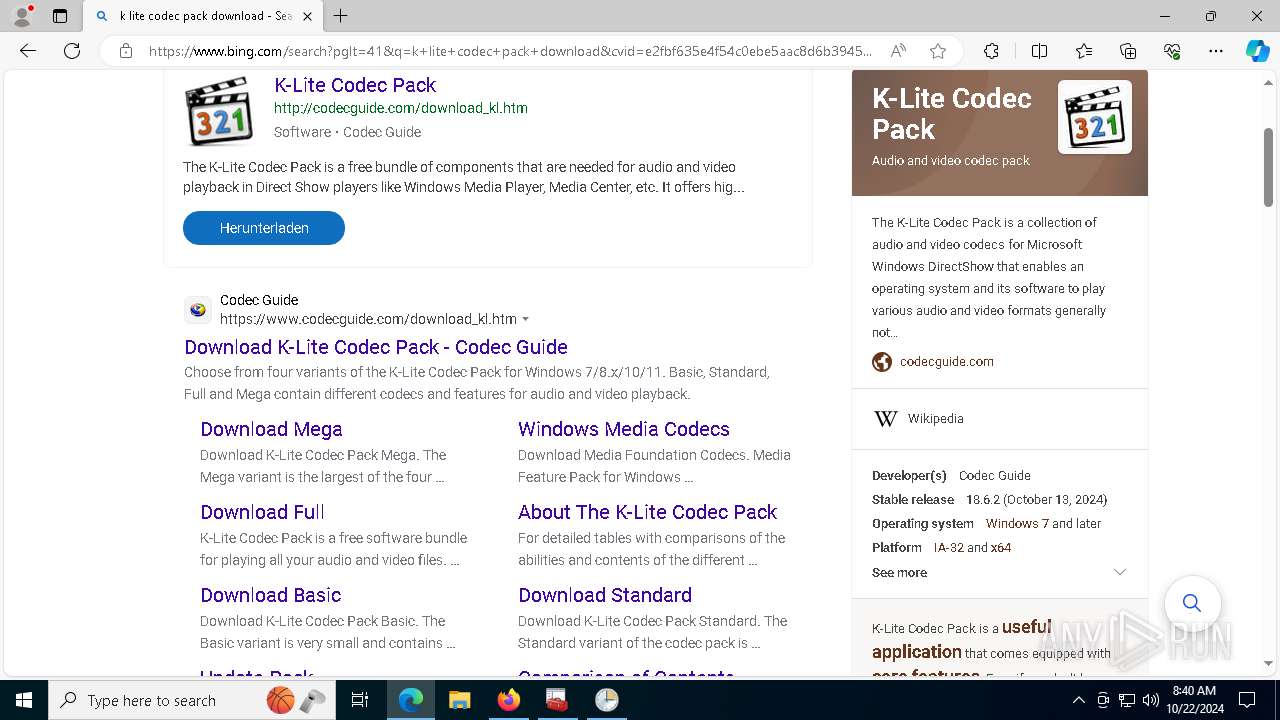The height and width of the screenshot is (720, 1280).
Task: Click the K-Lite 321 logo in top result
Action: tap(219, 111)
